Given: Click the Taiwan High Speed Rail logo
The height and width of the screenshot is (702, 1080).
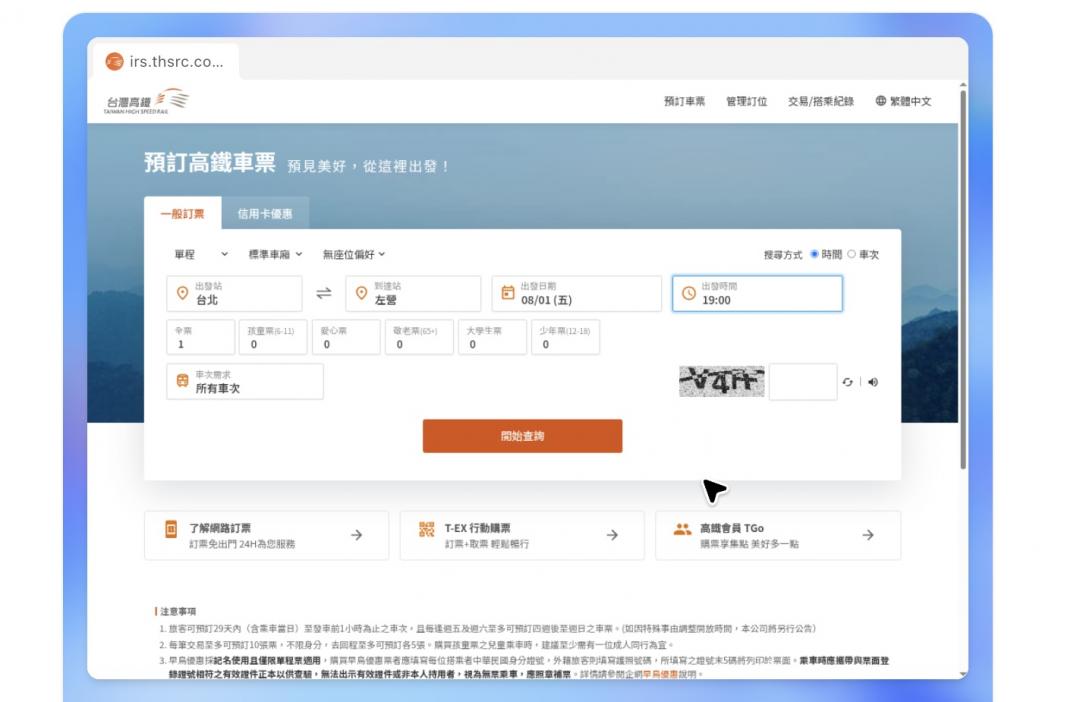Looking at the screenshot, I should tap(146, 101).
